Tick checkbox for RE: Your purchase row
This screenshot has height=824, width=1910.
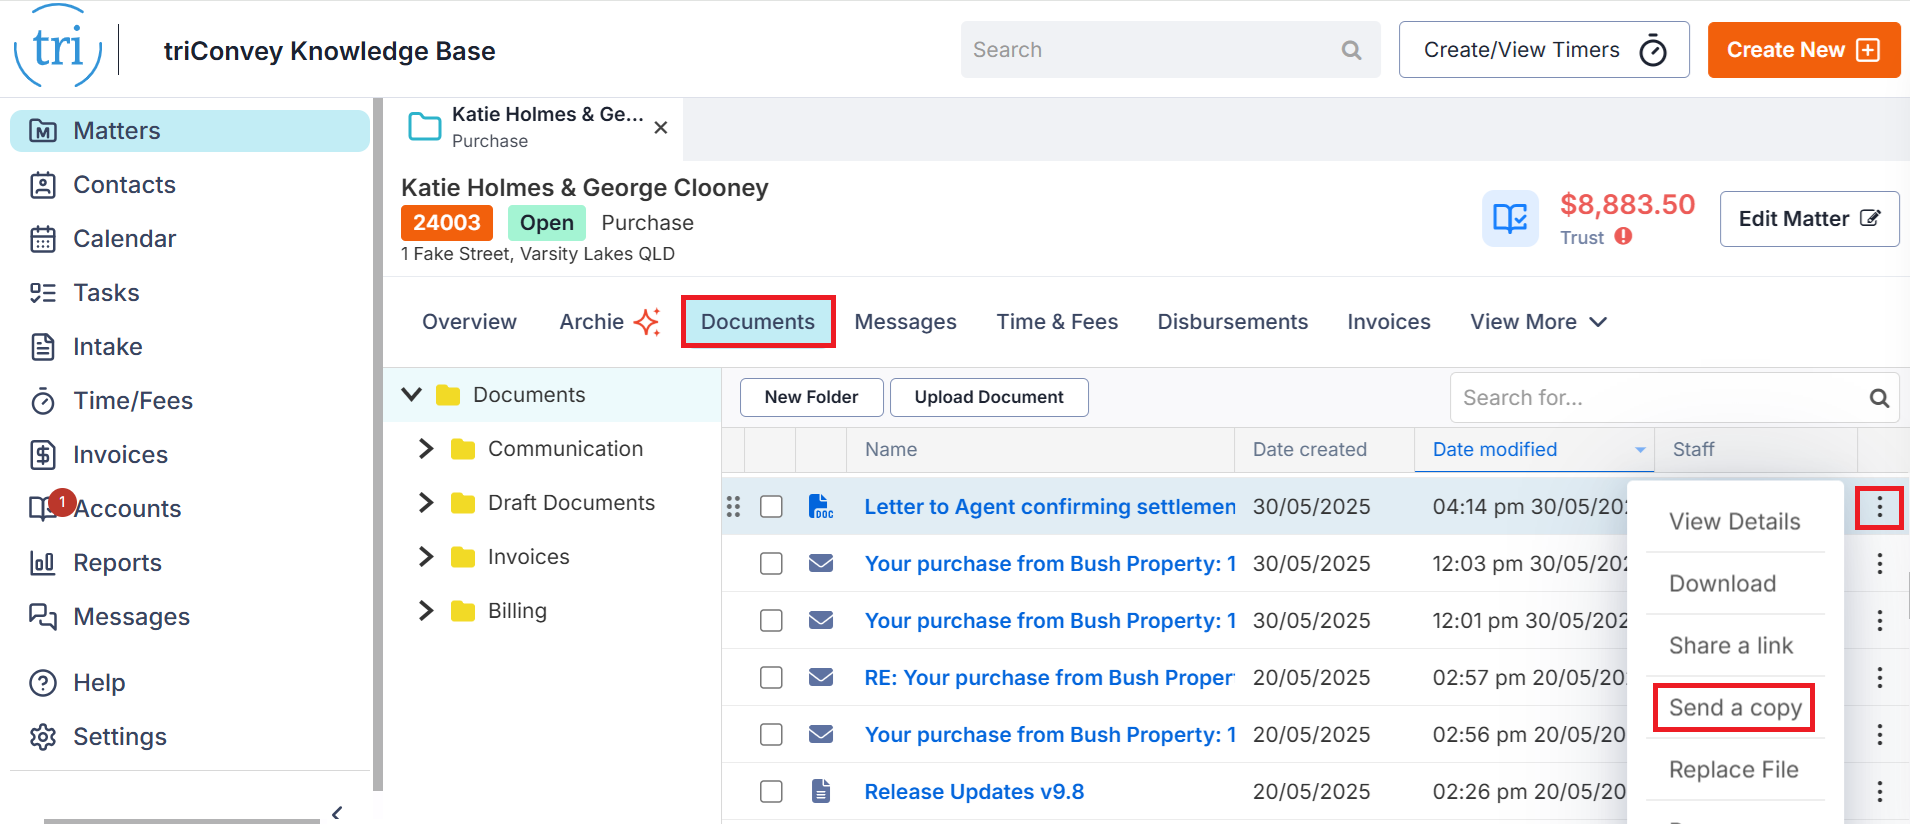(771, 678)
